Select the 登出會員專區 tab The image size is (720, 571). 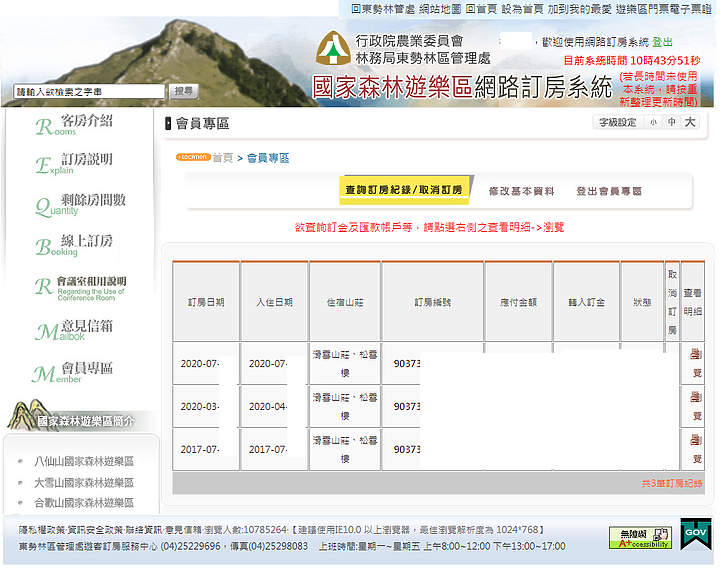click(609, 191)
